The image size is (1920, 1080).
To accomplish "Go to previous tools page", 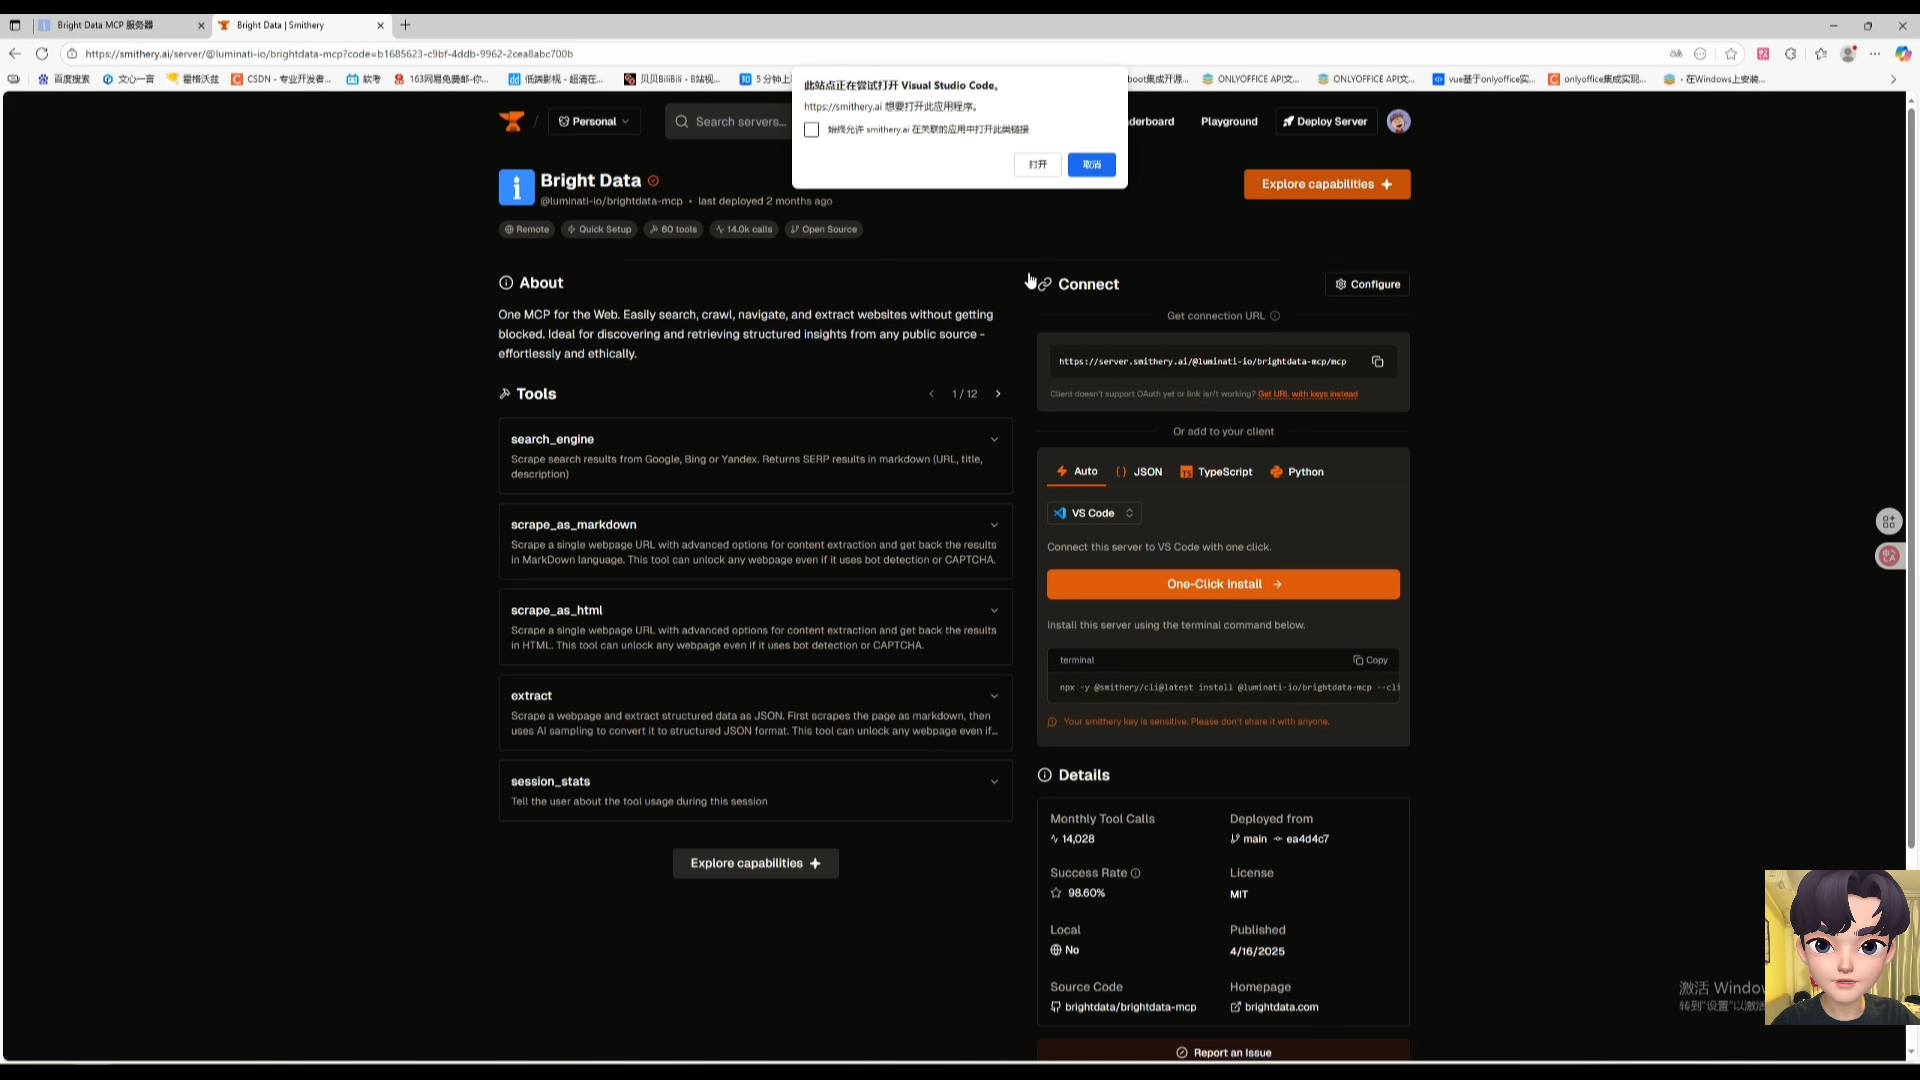I will point(931,394).
